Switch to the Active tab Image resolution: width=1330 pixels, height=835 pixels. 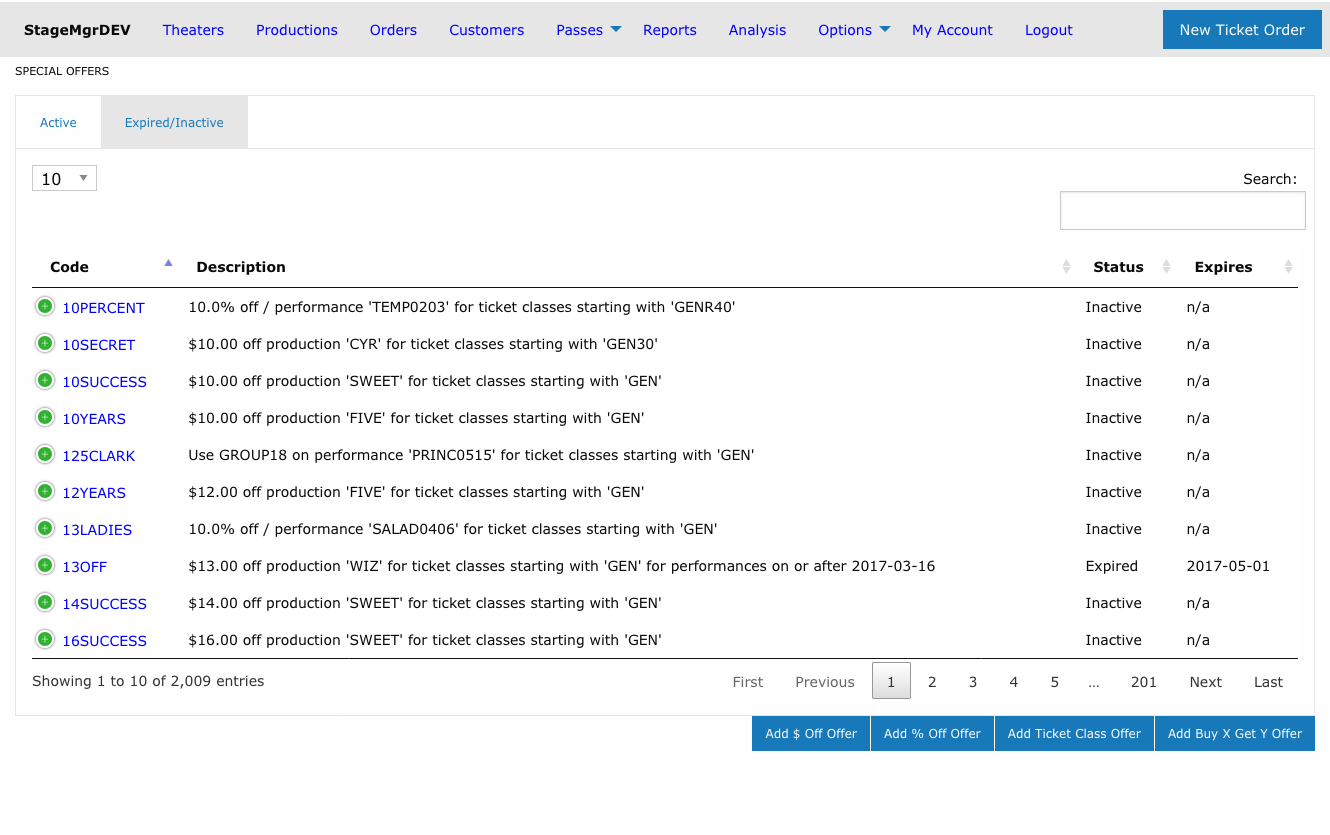tap(58, 122)
